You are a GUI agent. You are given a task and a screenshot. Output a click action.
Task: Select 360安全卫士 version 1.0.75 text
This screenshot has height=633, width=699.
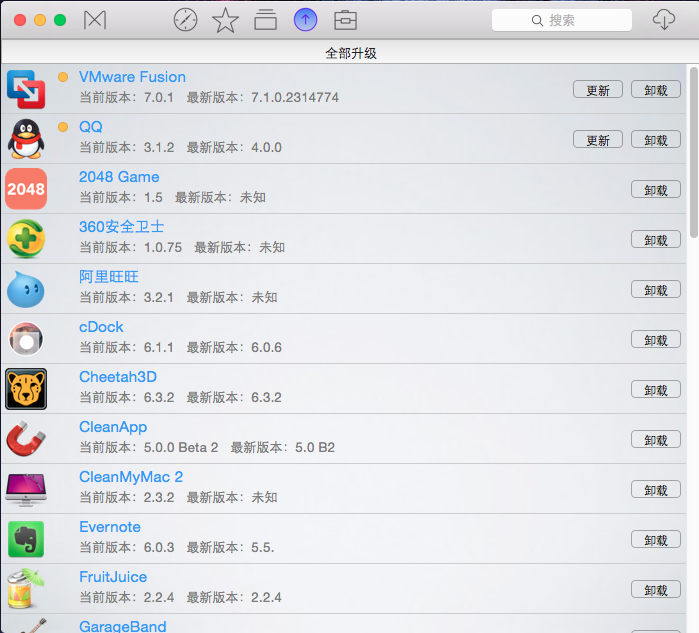tap(163, 247)
